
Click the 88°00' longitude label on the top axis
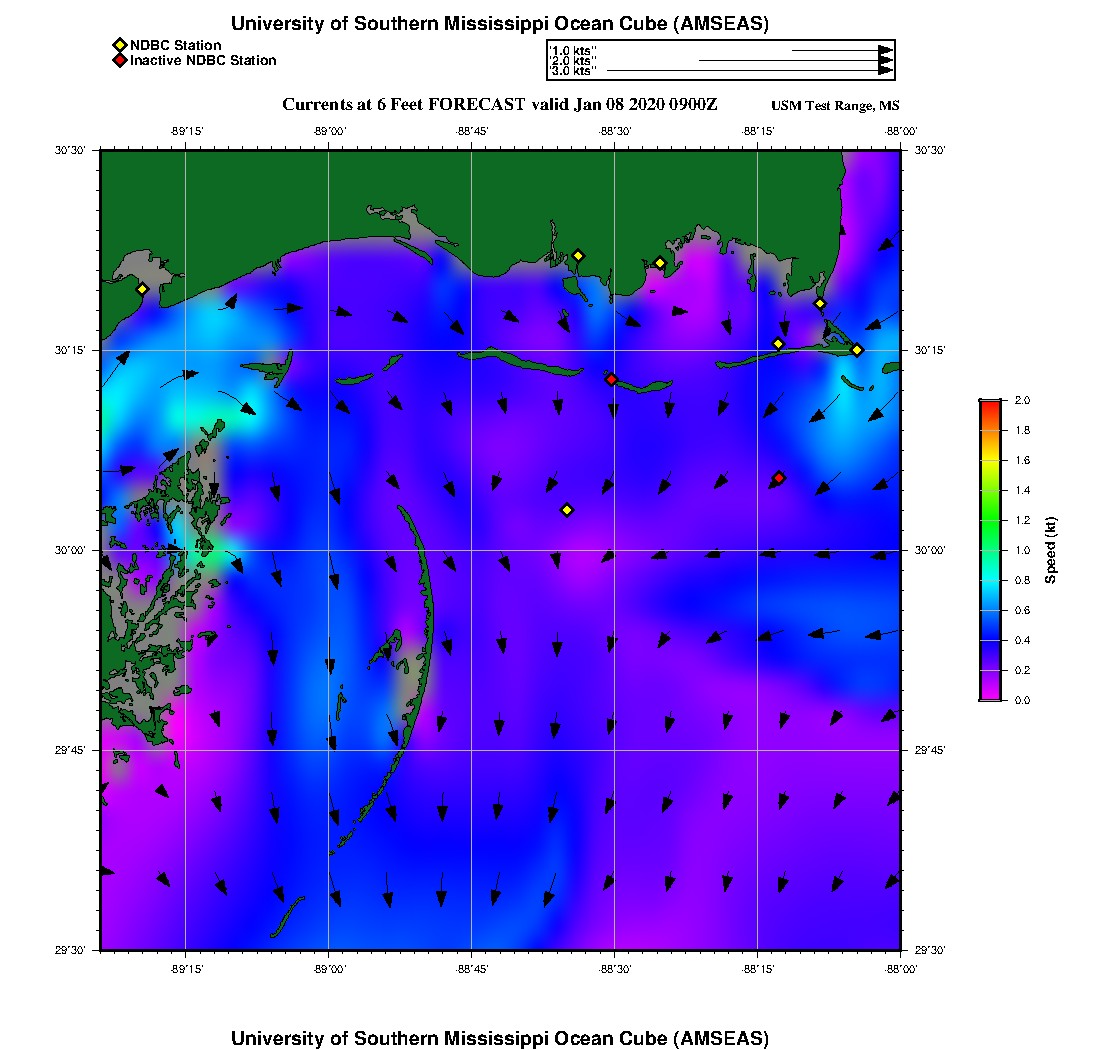tap(901, 131)
